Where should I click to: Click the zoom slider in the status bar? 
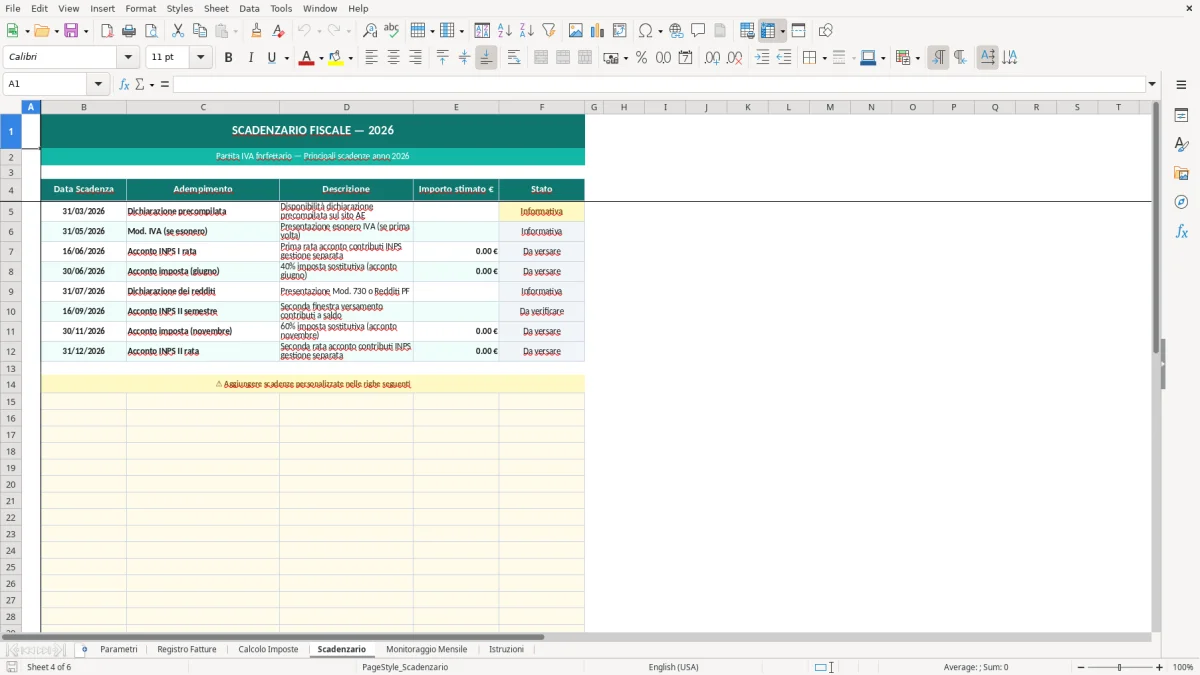coord(1120,667)
